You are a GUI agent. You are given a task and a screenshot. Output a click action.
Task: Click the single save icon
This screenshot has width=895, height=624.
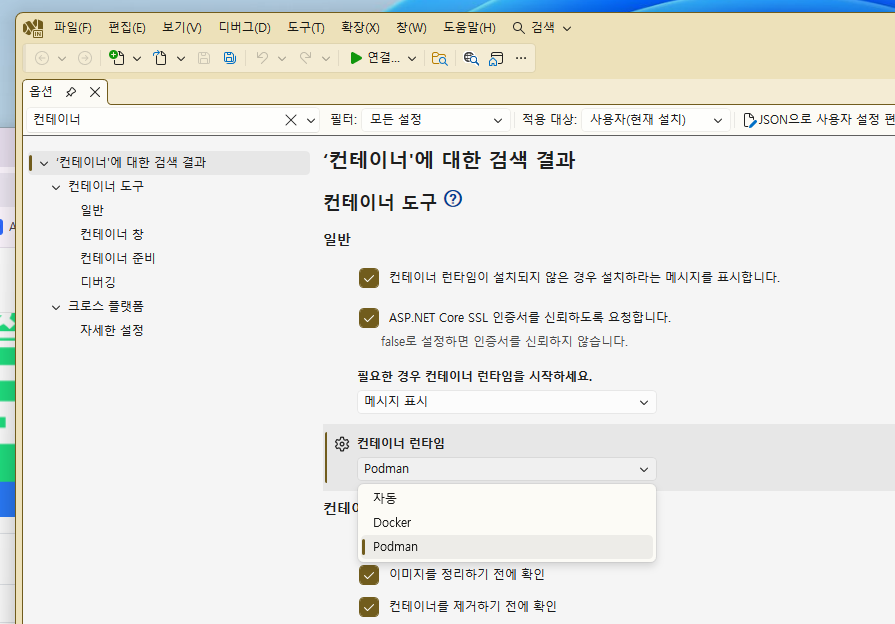tap(204, 58)
